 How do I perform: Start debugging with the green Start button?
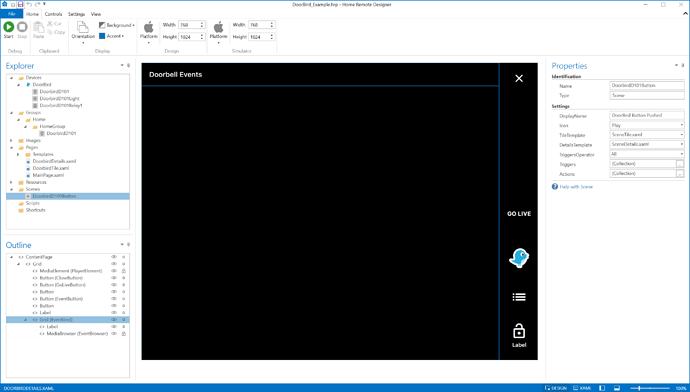tap(8, 27)
